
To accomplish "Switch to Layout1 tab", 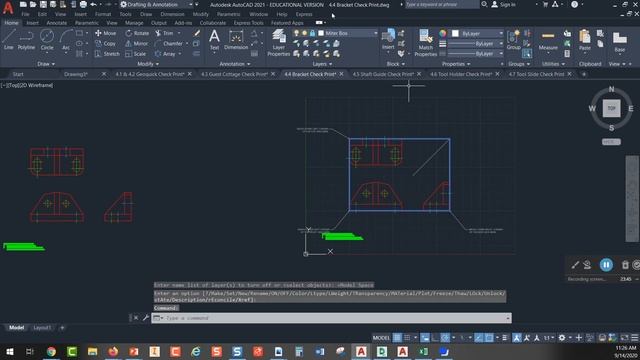I will click(x=42, y=328).
